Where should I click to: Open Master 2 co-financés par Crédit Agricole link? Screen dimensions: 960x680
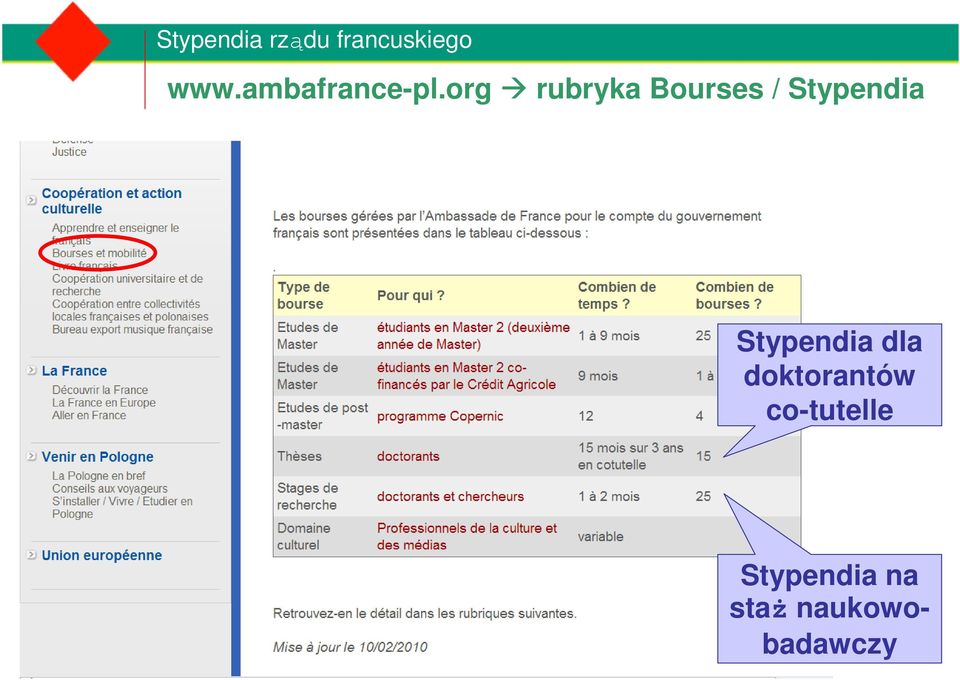pos(467,376)
